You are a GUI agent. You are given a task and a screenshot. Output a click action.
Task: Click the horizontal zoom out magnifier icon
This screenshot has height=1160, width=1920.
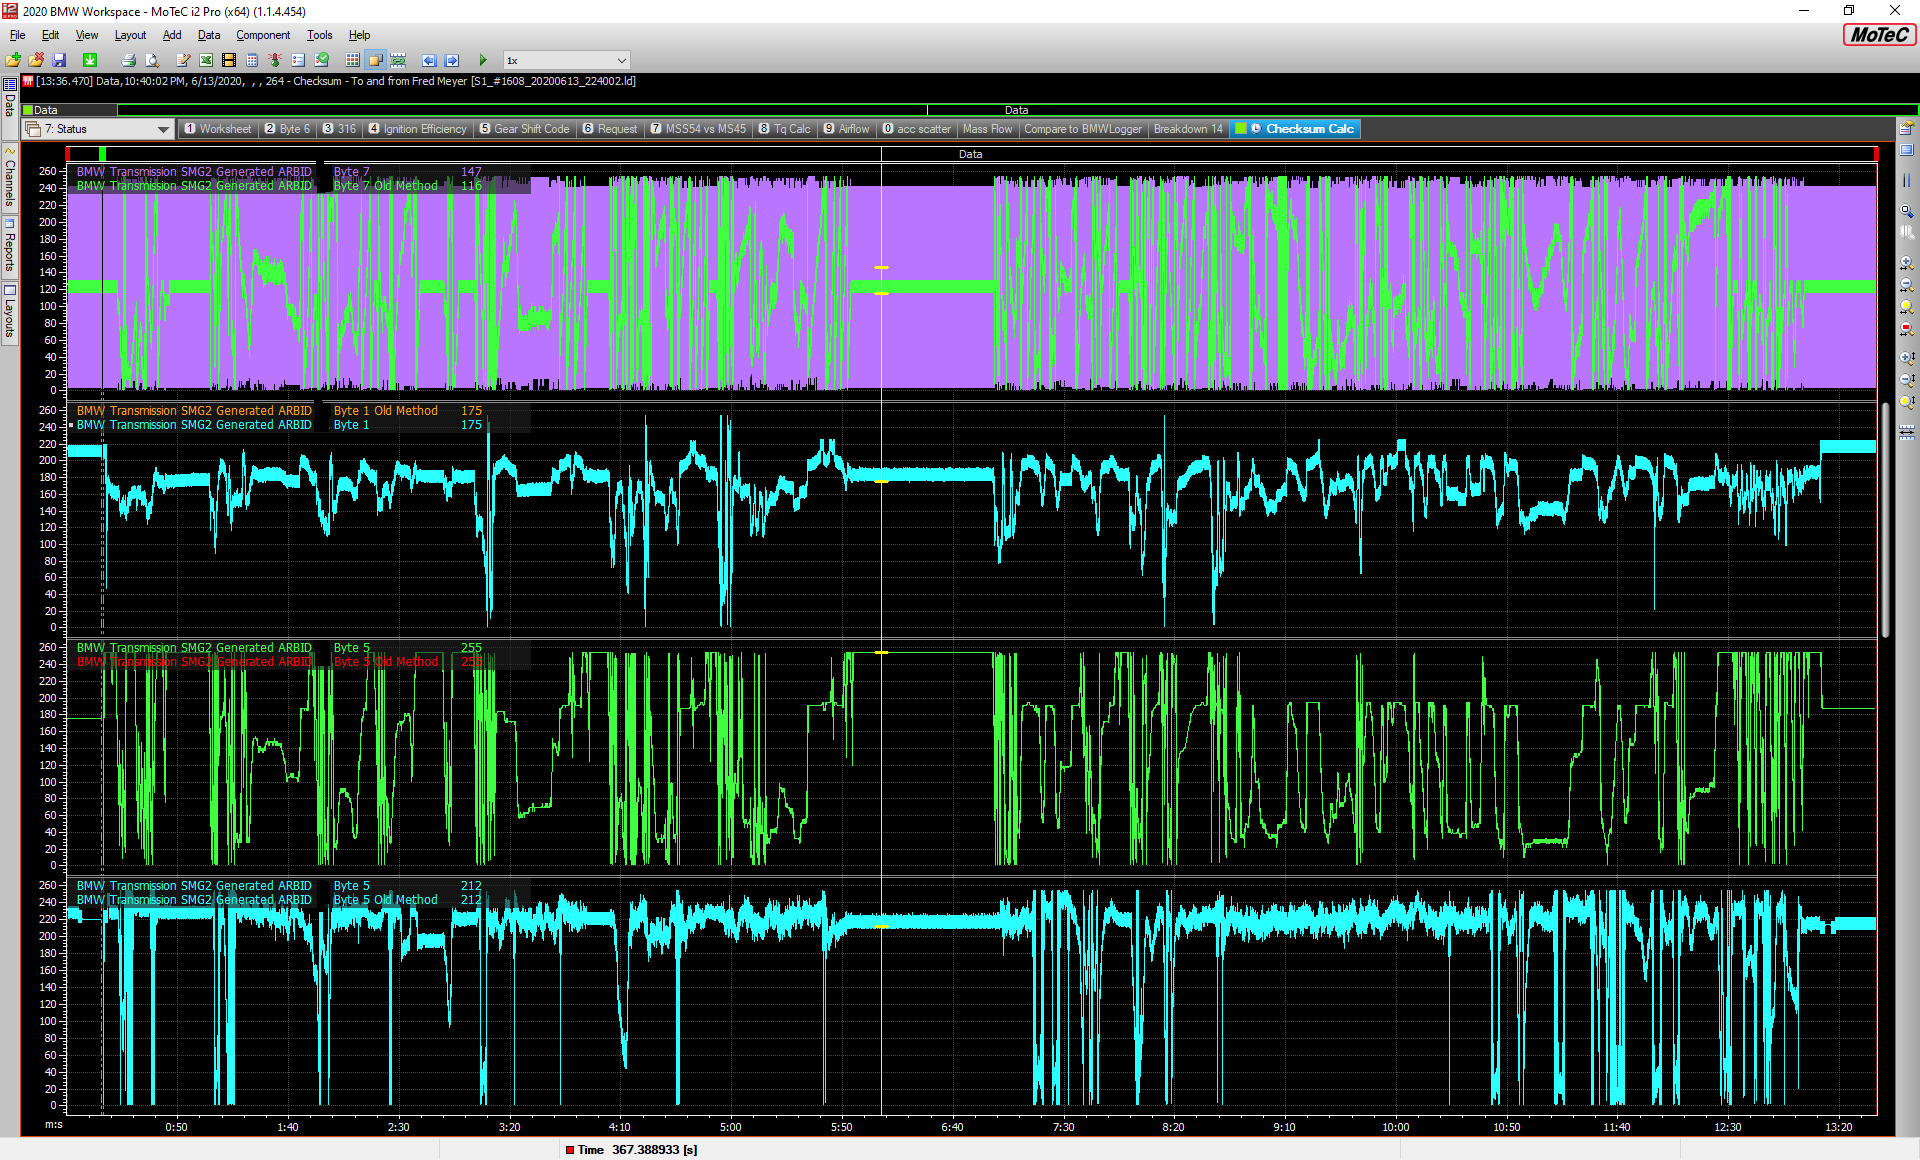click(1907, 285)
